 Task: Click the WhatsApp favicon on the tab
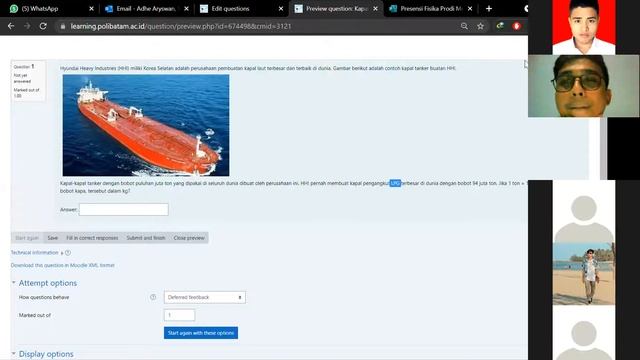tap(14, 9)
